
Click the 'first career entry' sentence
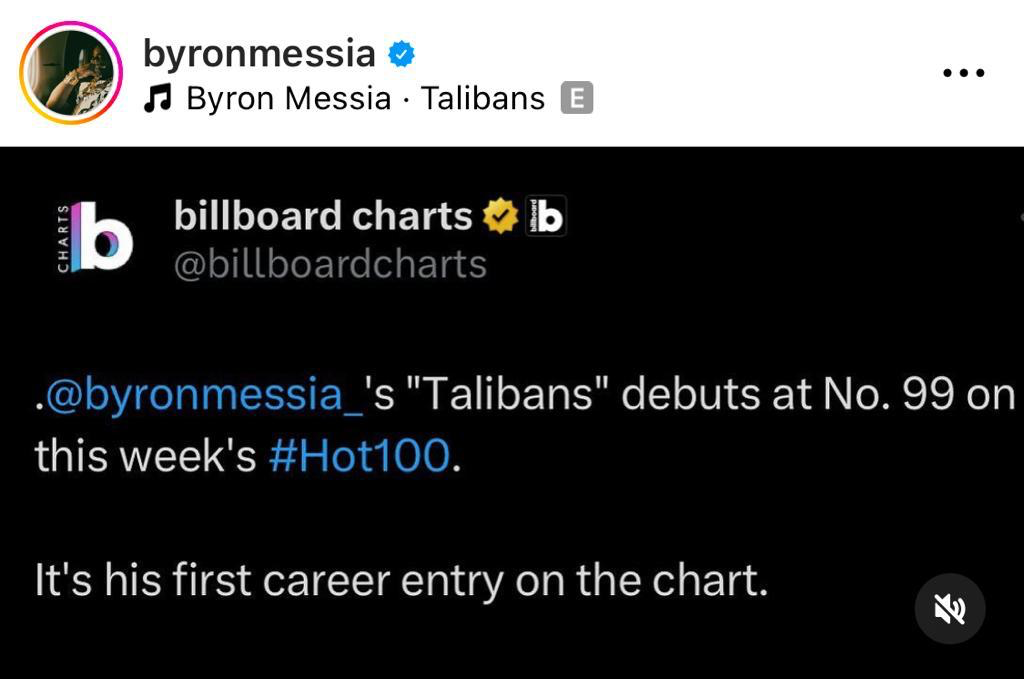[401, 581]
